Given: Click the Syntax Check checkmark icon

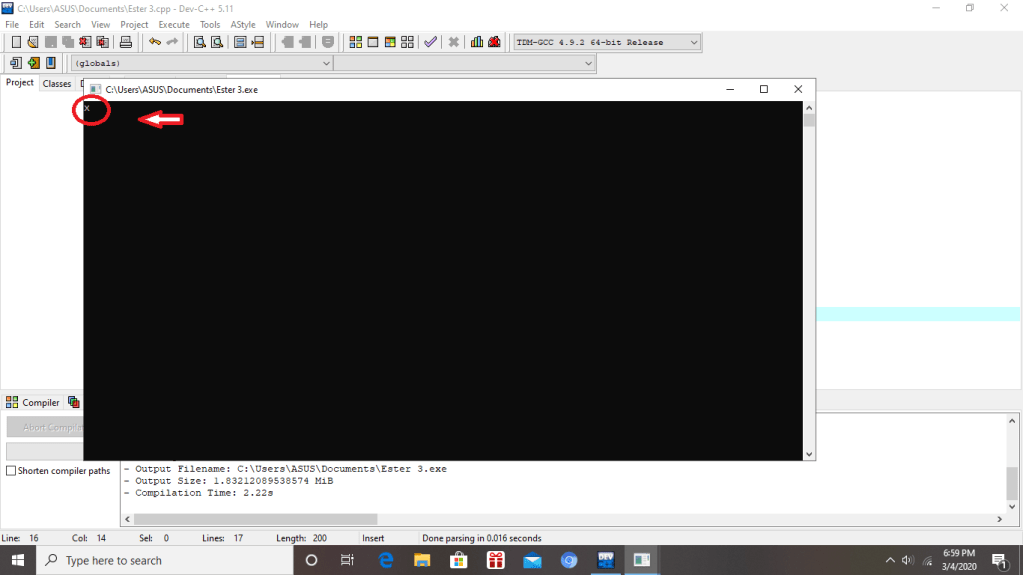Looking at the screenshot, I should 430,42.
